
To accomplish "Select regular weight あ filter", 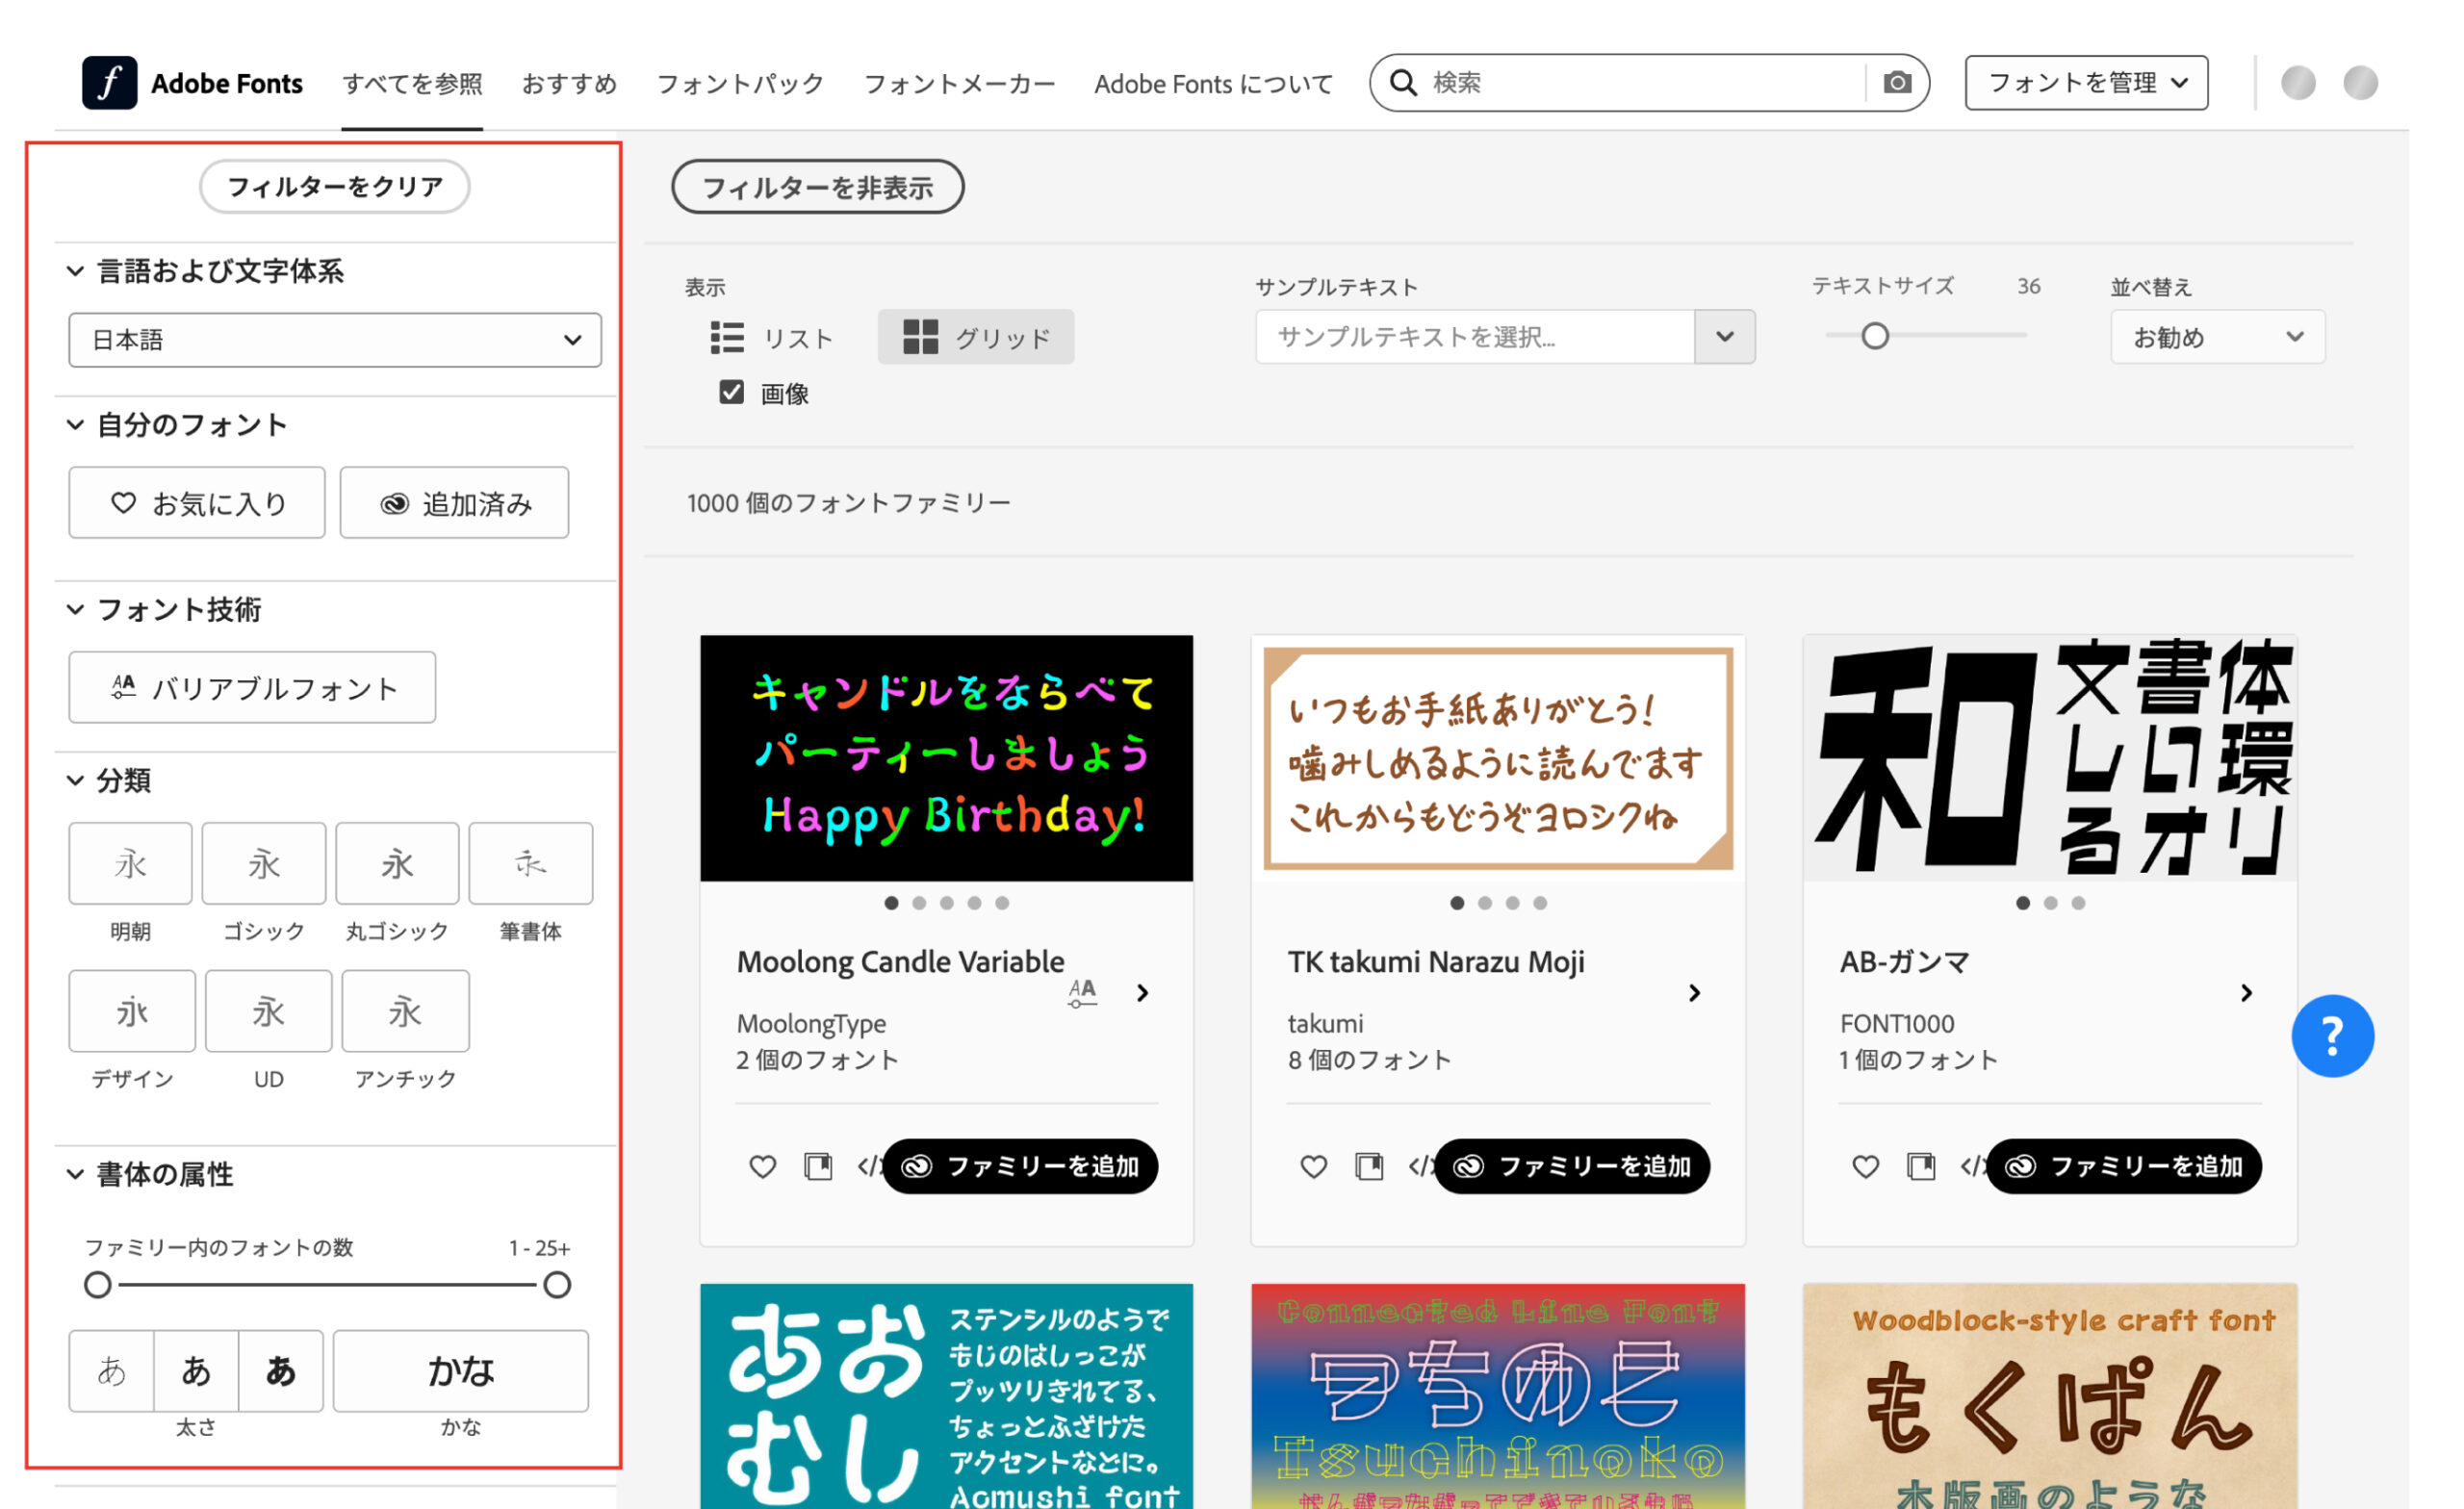I will 196,1371.
